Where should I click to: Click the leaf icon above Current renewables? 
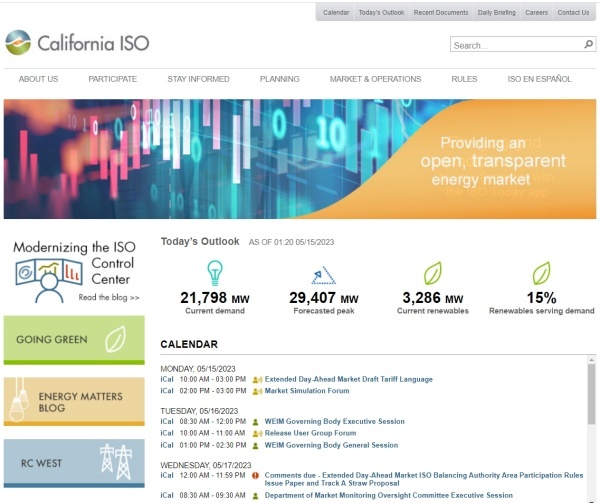(x=432, y=273)
